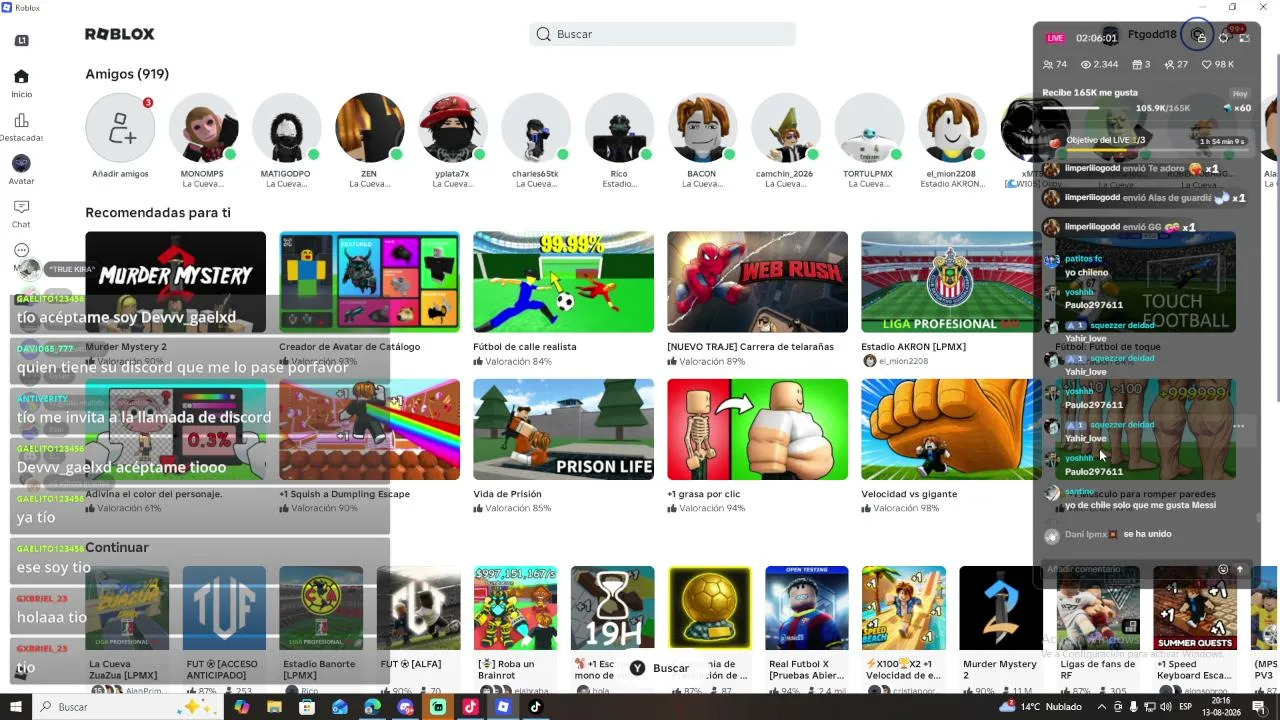Open +1 grasa por clic game
The image size is (1280, 720).
pos(757,430)
